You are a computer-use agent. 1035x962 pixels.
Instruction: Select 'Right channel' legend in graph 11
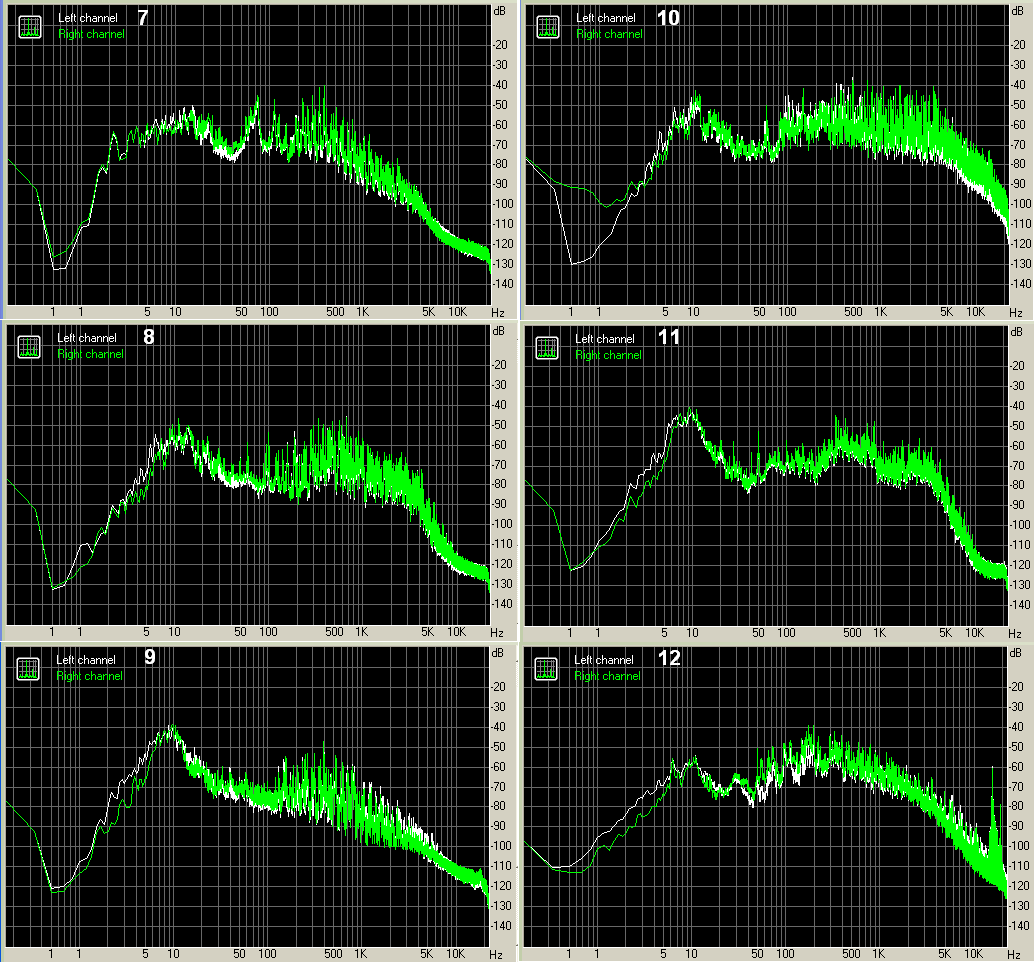(609, 355)
